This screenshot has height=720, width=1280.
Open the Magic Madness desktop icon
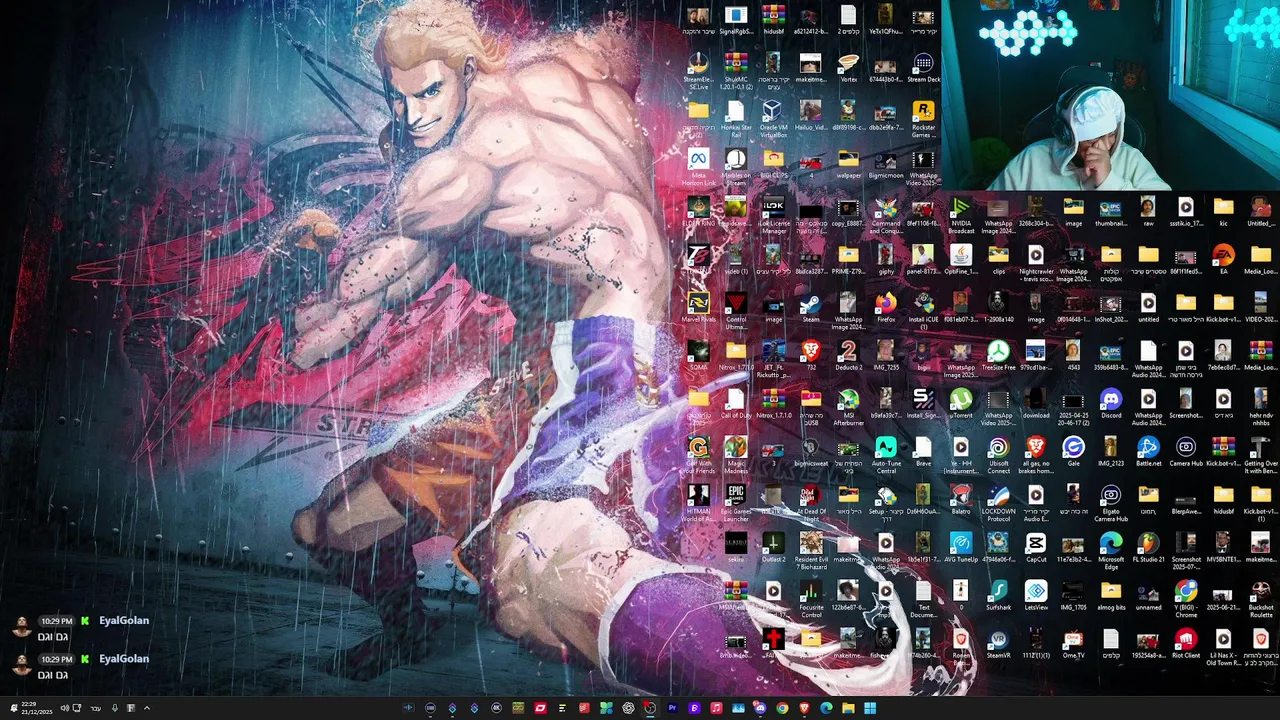point(736,454)
